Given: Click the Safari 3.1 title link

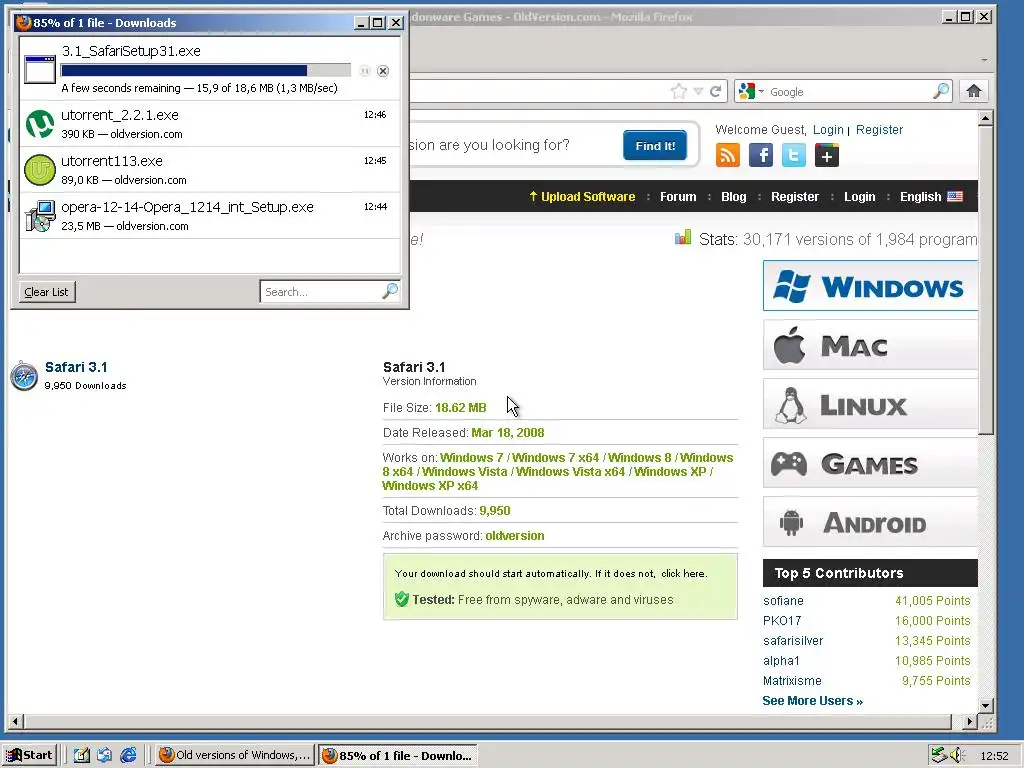Looking at the screenshot, I should [x=76, y=367].
